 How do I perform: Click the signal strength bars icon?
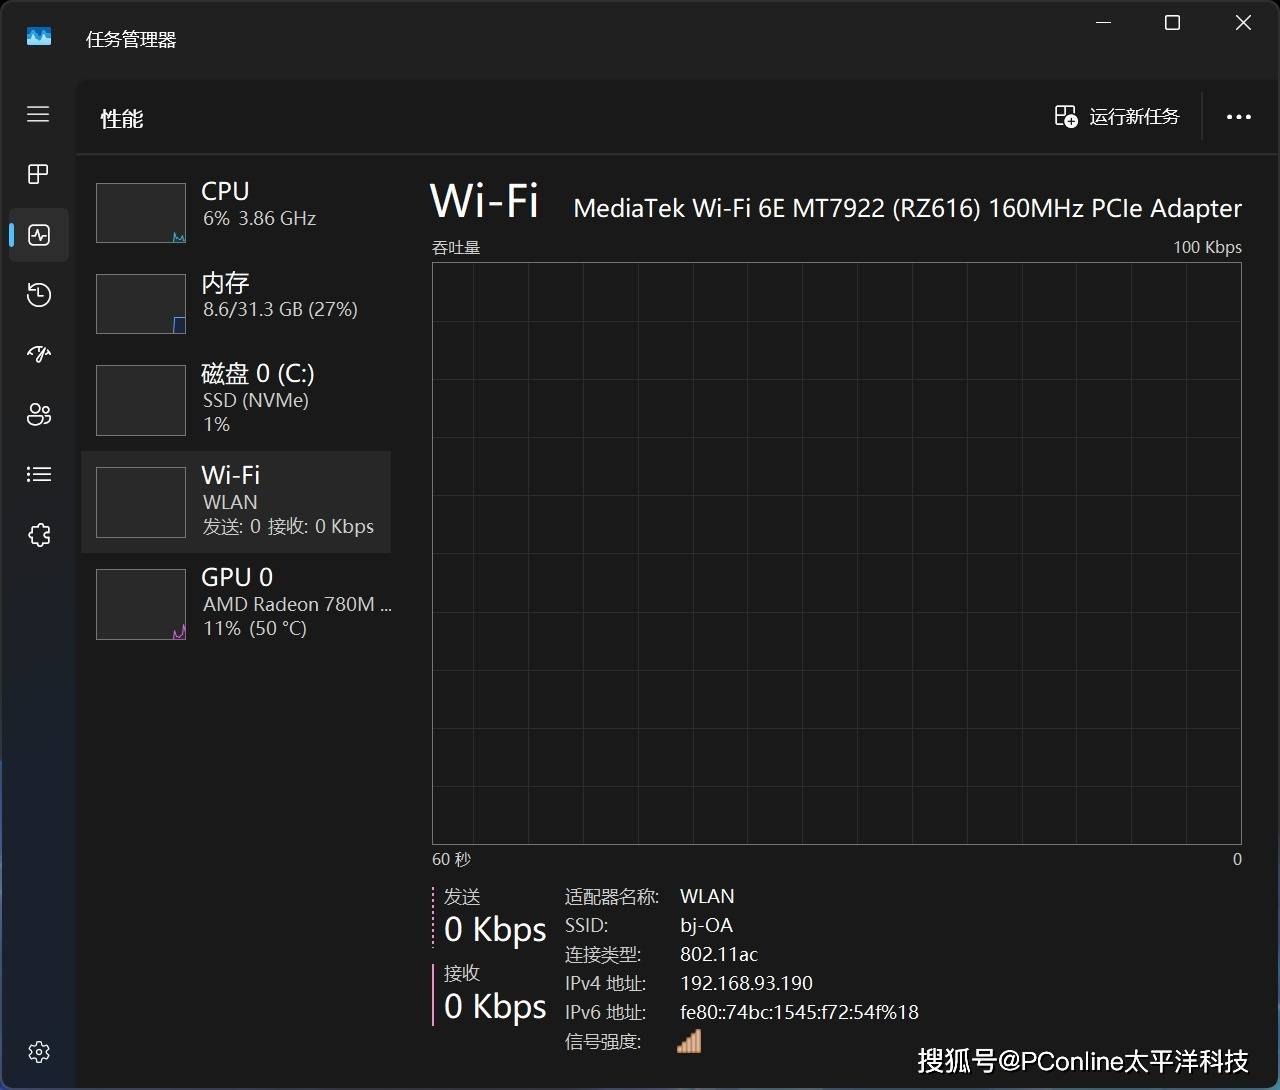point(689,1042)
